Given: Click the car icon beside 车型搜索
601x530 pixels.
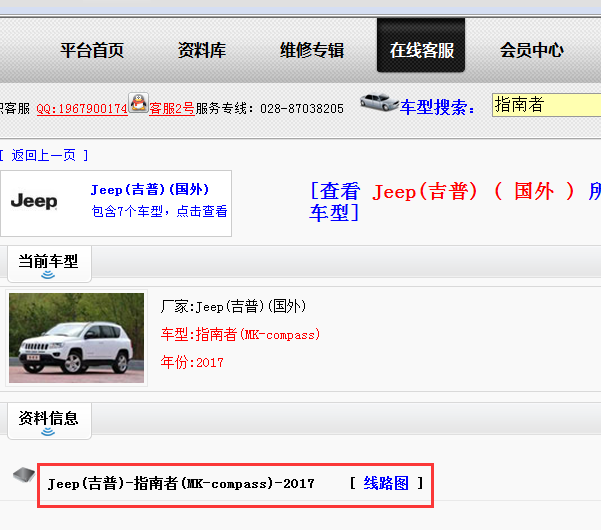Looking at the screenshot, I should click(379, 102).
